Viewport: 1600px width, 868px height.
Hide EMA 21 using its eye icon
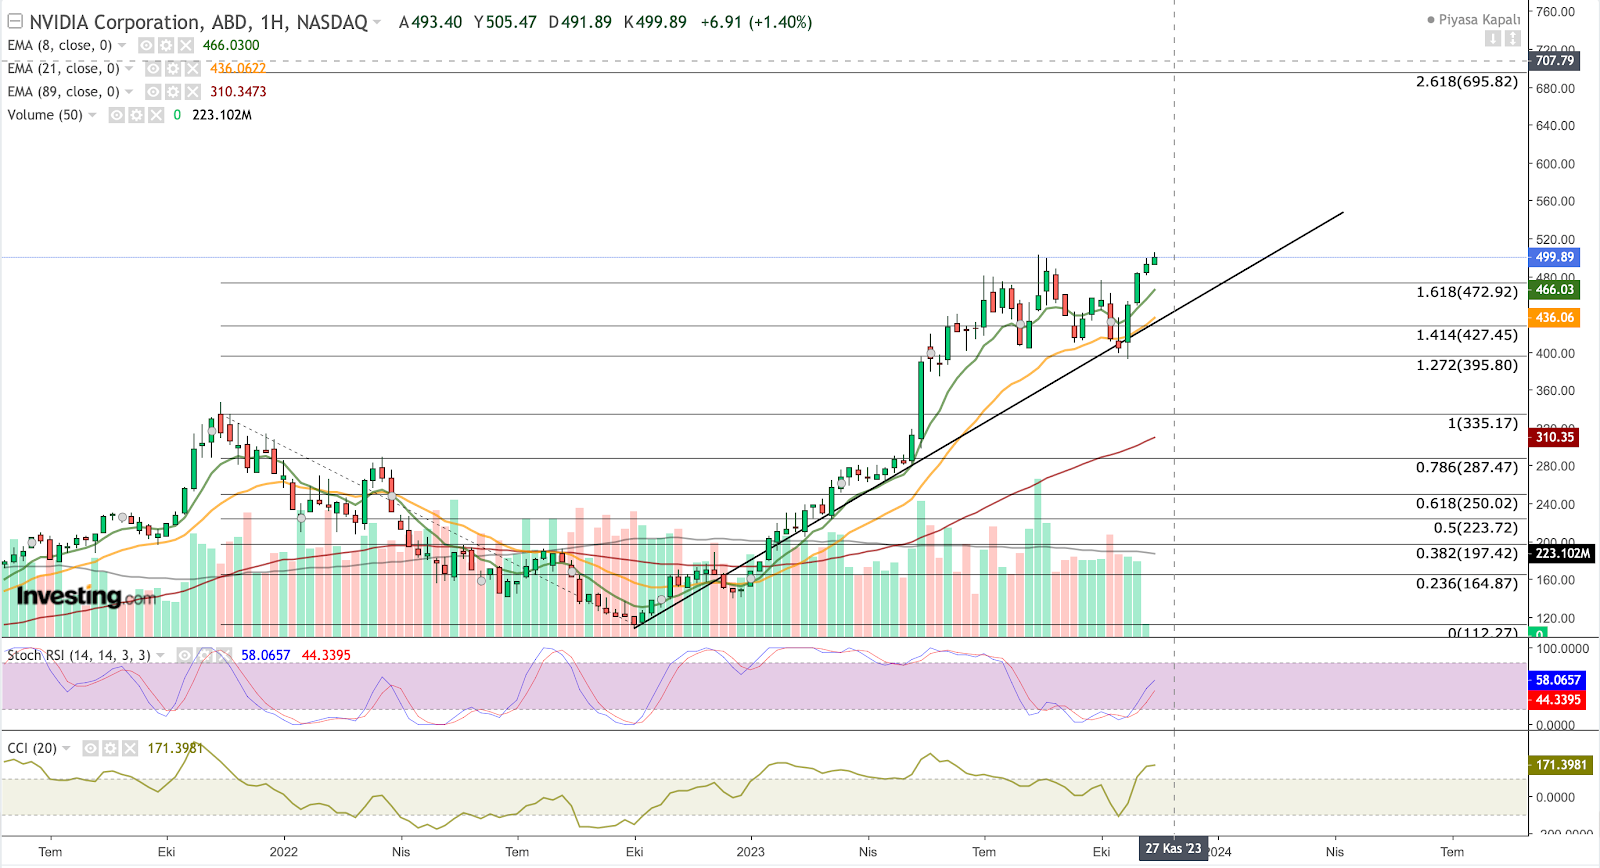(153, 68)
